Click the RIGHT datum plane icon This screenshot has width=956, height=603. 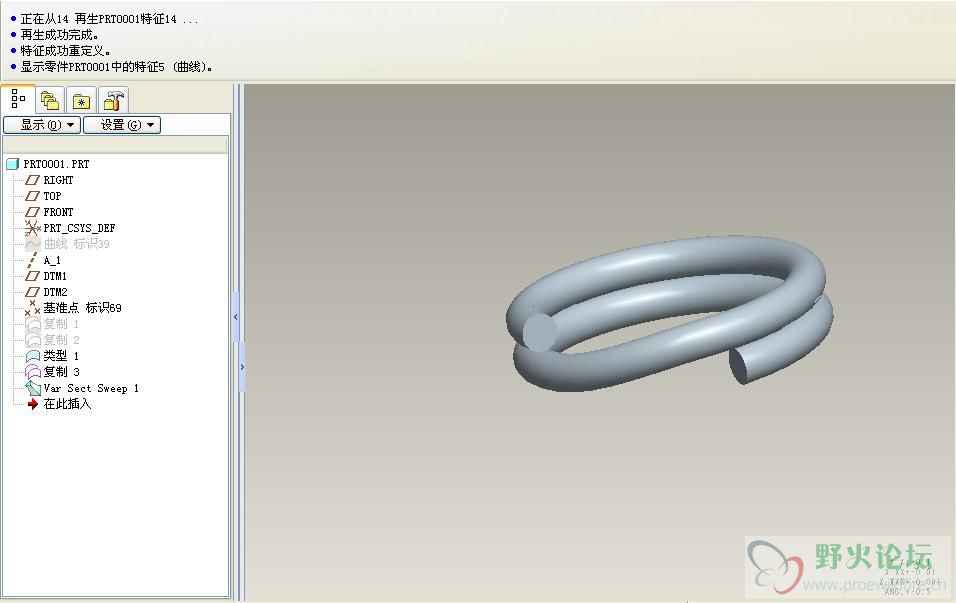32,180
